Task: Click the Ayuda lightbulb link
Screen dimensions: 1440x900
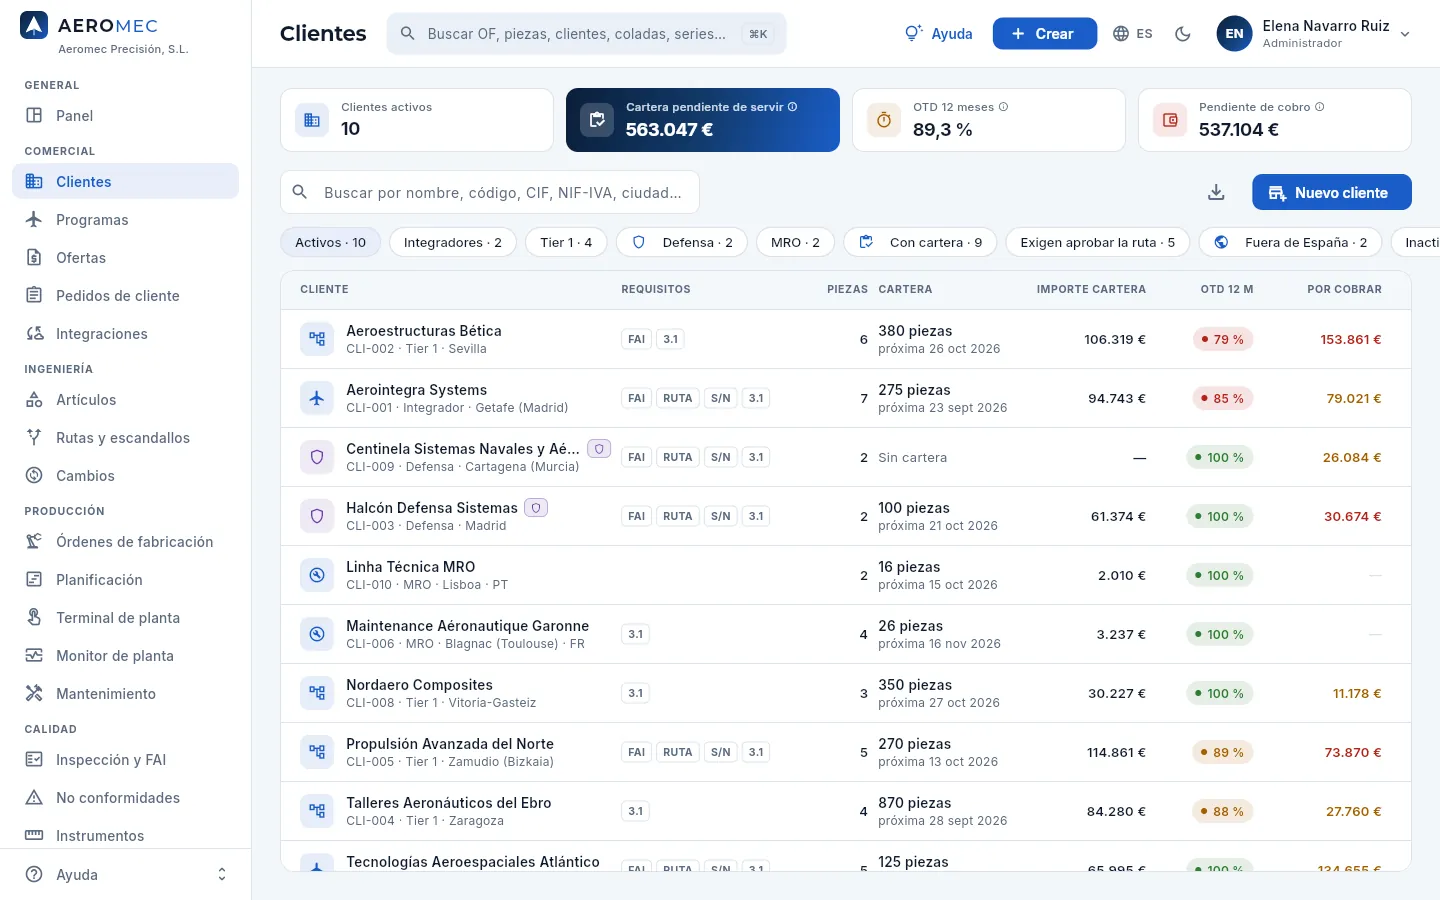Action: 938,34
